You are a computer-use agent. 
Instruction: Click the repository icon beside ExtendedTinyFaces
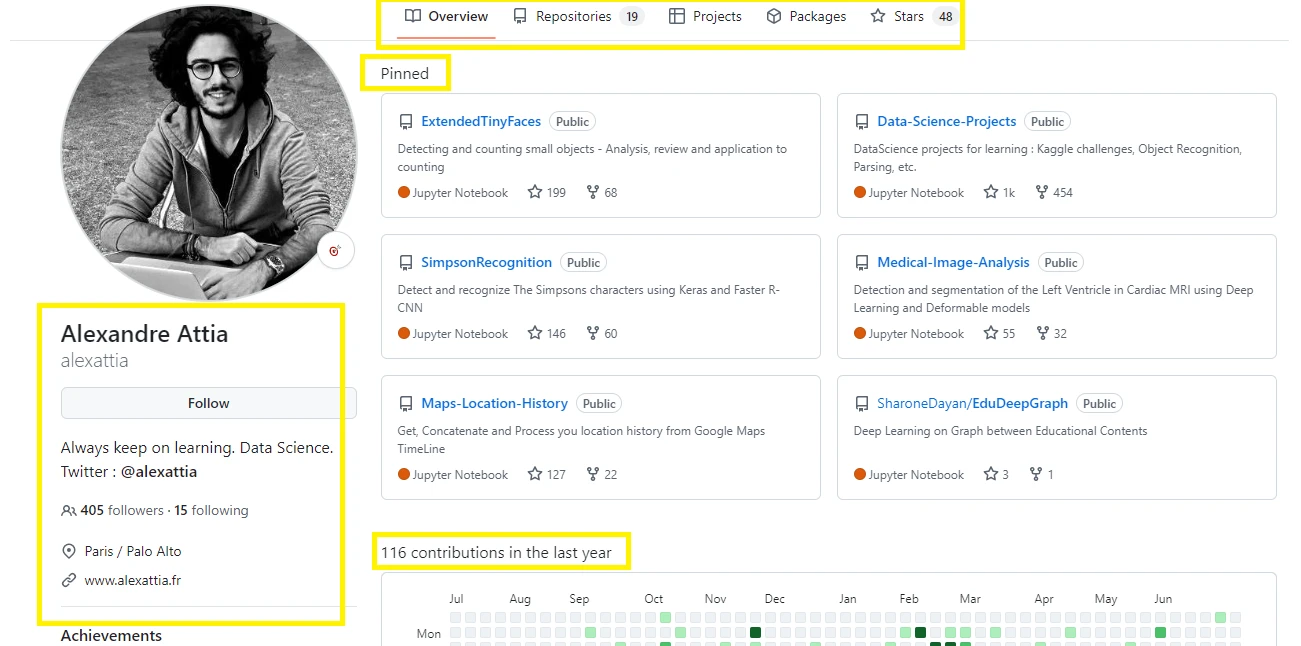406,122
